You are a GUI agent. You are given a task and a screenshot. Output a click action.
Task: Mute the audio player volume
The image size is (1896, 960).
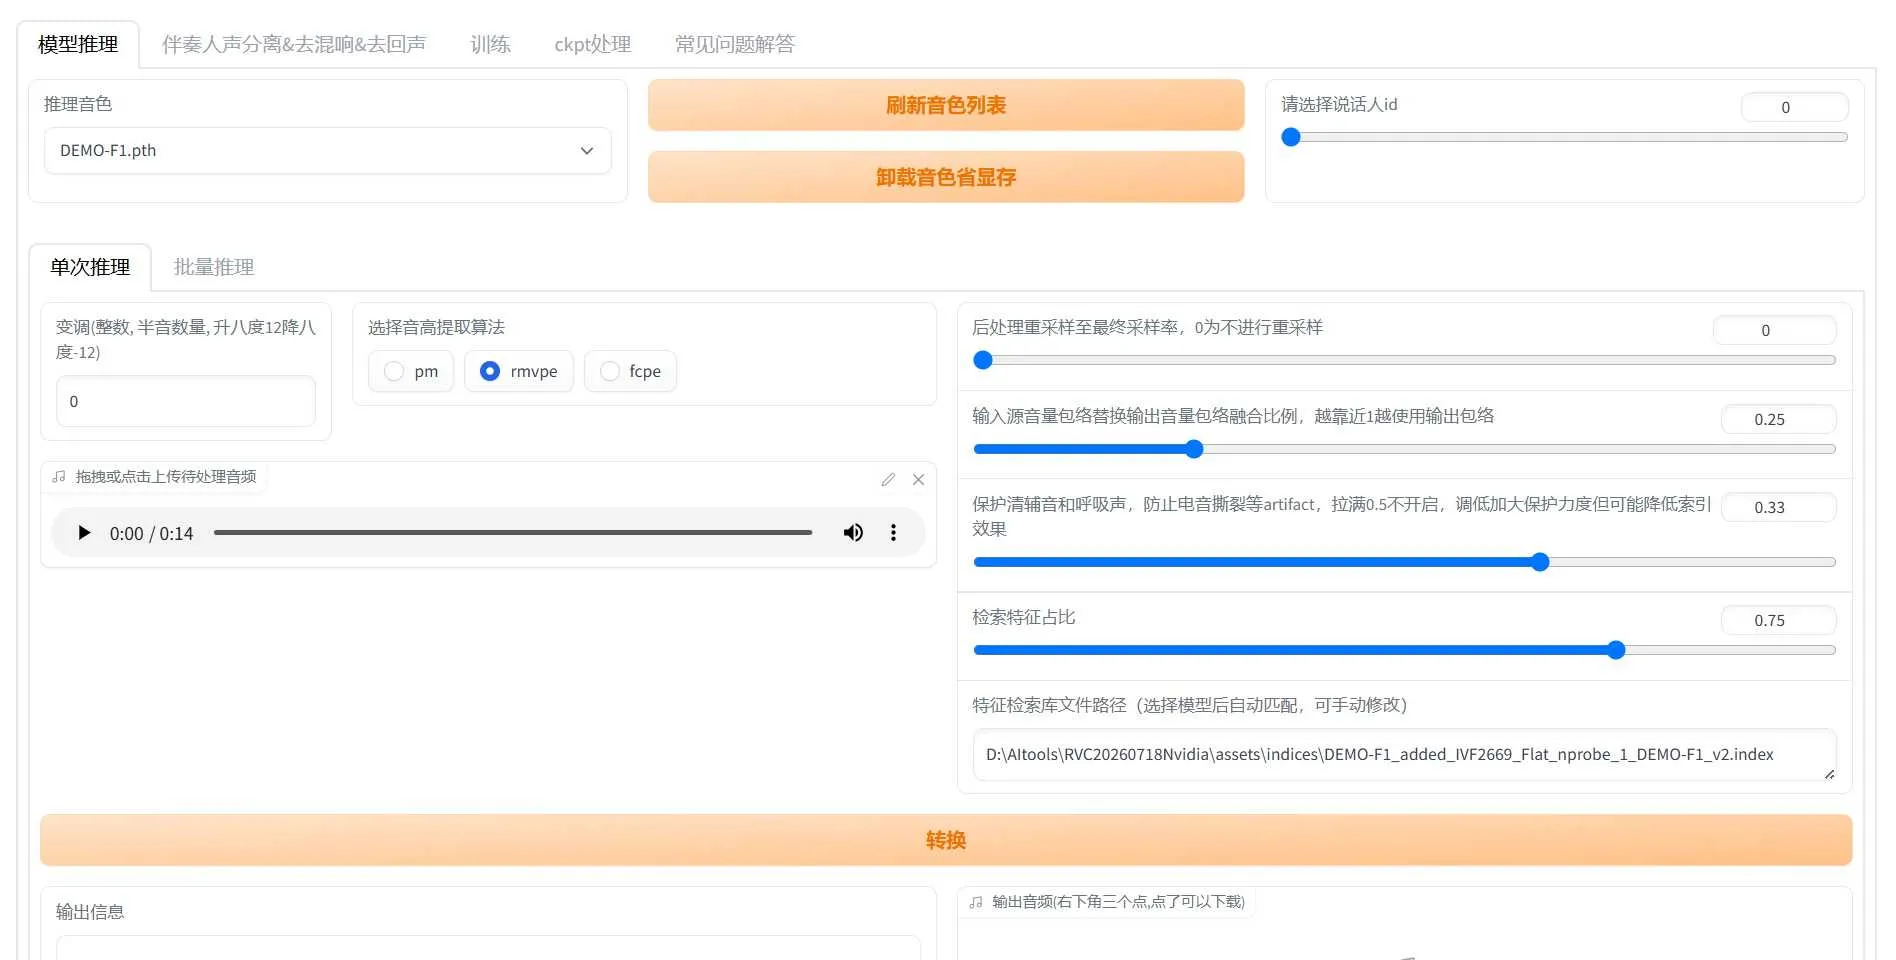[x=853, y=533]
